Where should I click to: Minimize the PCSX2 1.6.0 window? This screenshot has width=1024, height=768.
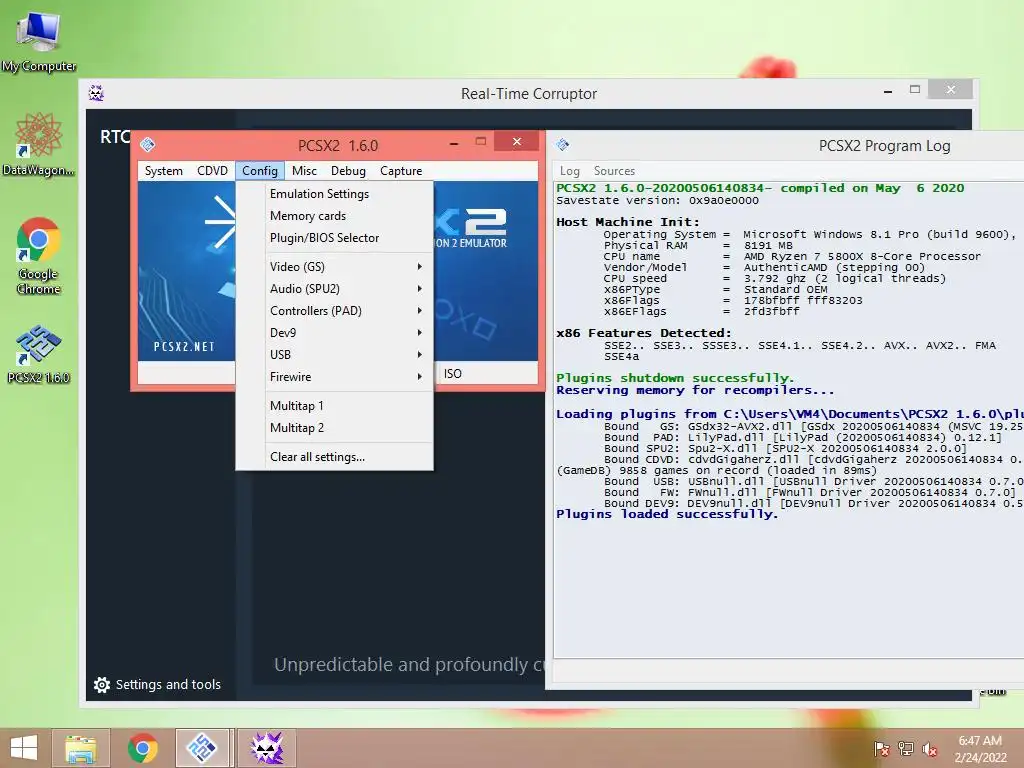tap(454, 142)
